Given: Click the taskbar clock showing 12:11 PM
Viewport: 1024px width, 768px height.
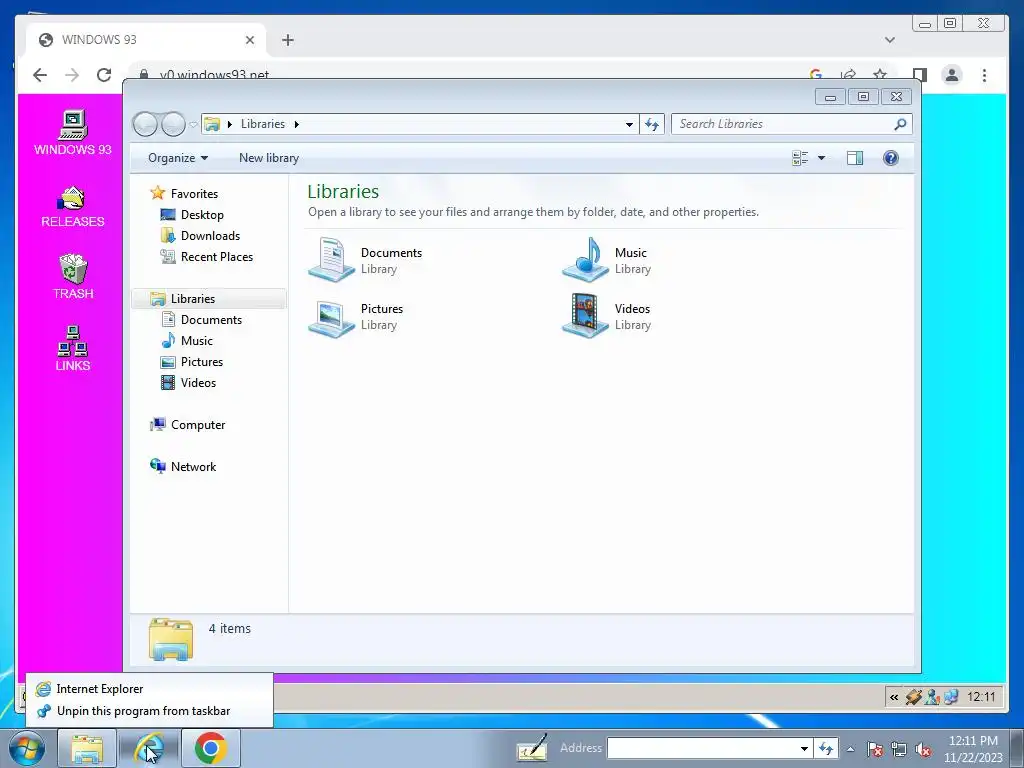Looking at the screenshot, I should 973,749.
